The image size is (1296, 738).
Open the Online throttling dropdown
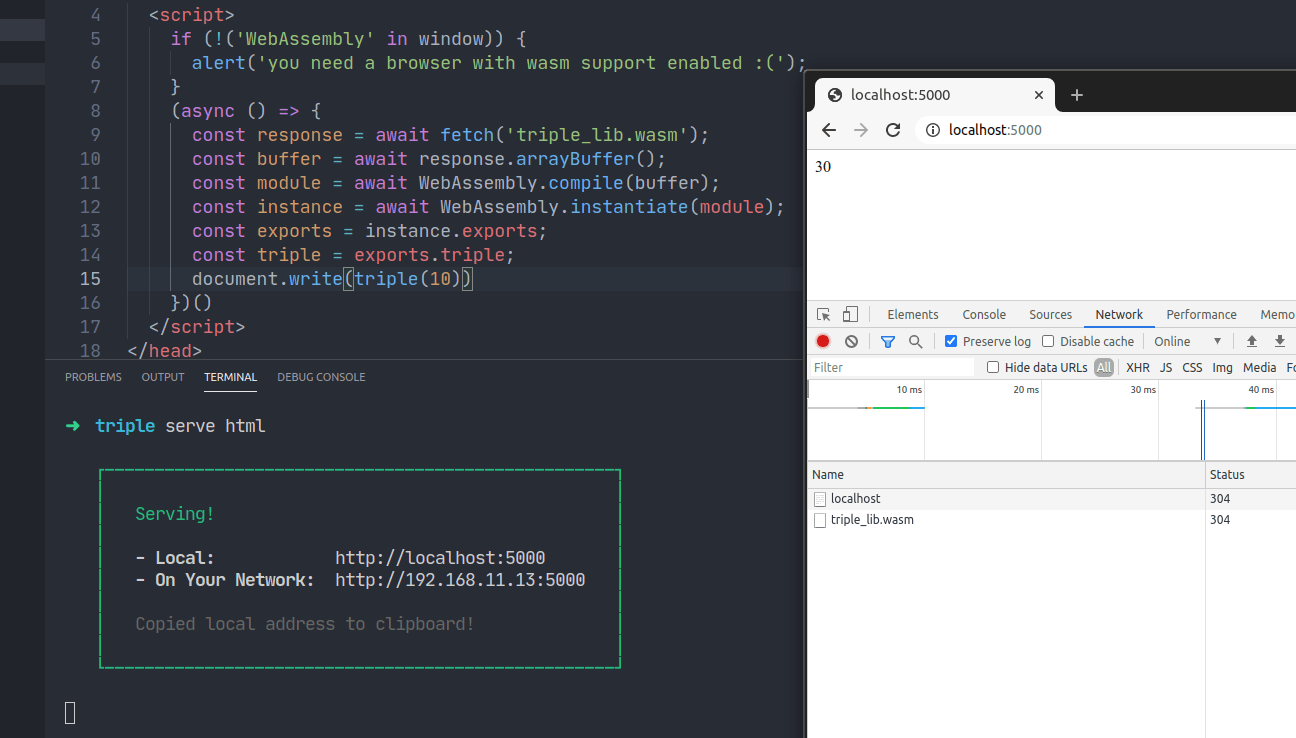pos(1188,341)
